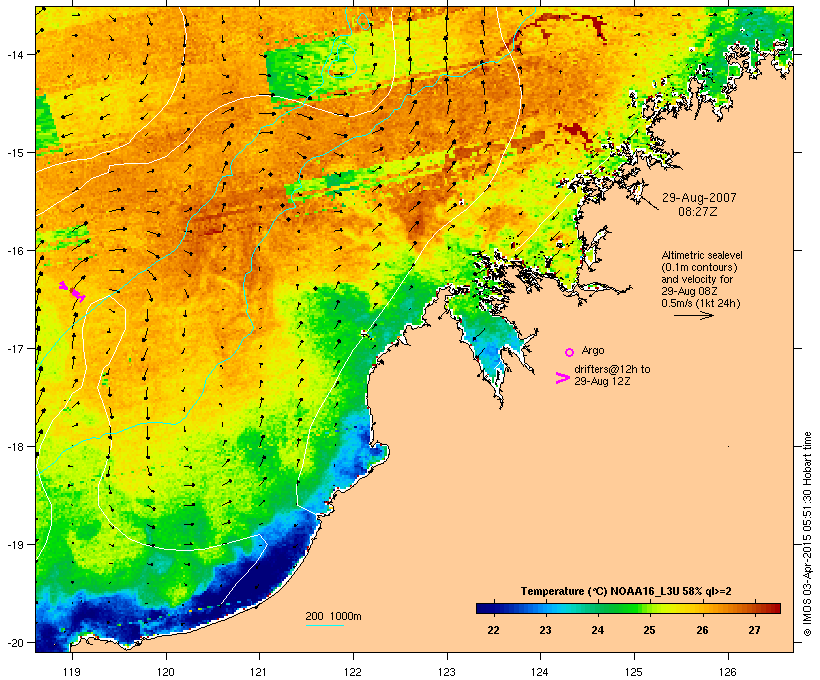Viewport: 820px width, 680px height.
Task: Click the latitude axis label -18
Action: 14,446
